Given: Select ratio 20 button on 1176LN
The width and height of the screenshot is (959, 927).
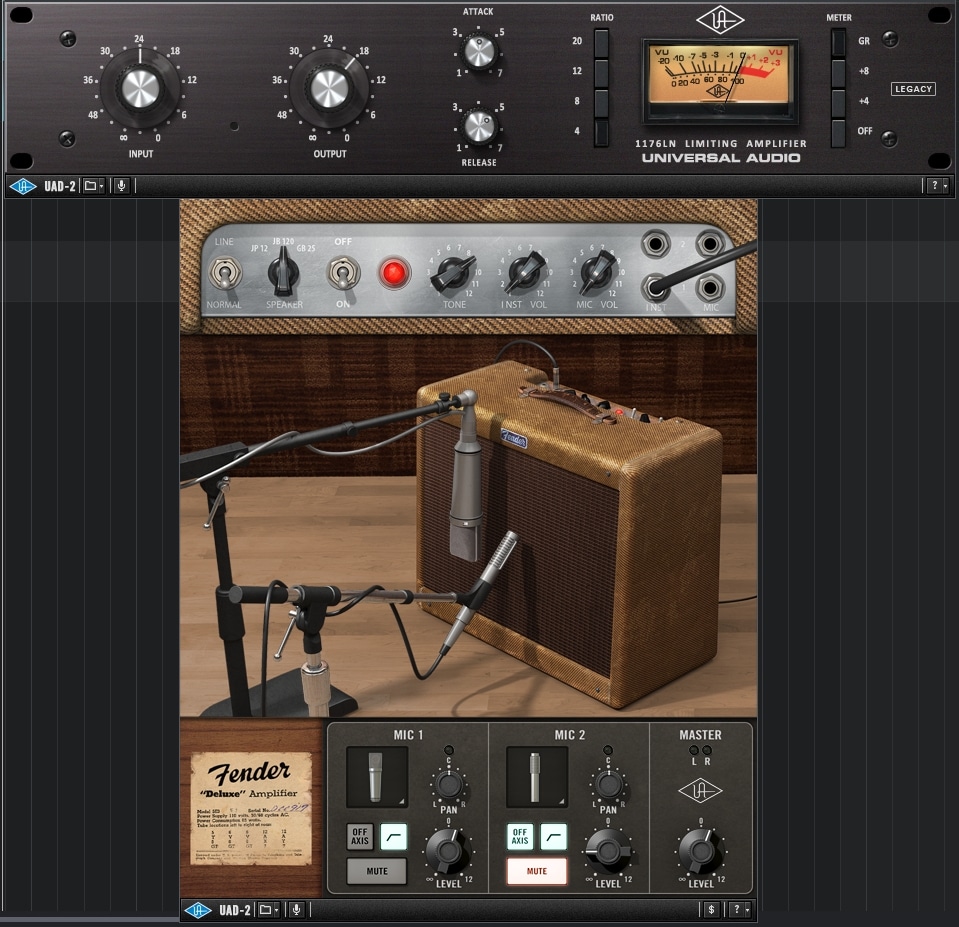Looking at the screenshot, I should 601,43.
